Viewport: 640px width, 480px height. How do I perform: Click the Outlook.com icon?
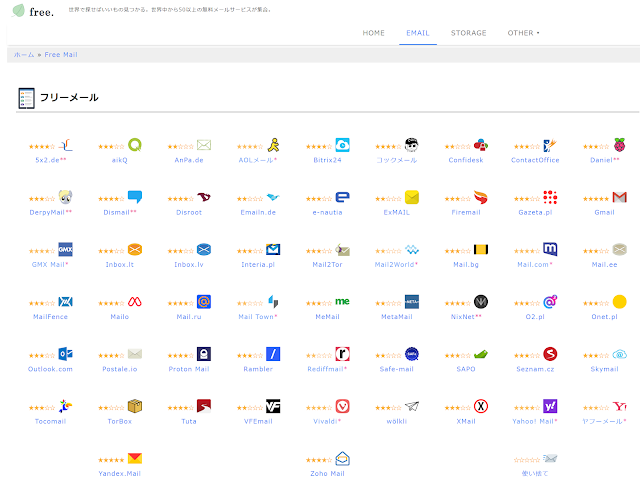[x=65, y=354]
